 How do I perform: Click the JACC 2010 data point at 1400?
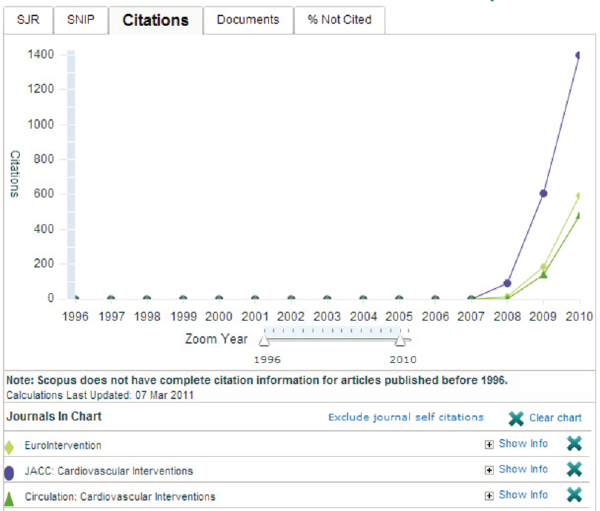tap(579, 55)
